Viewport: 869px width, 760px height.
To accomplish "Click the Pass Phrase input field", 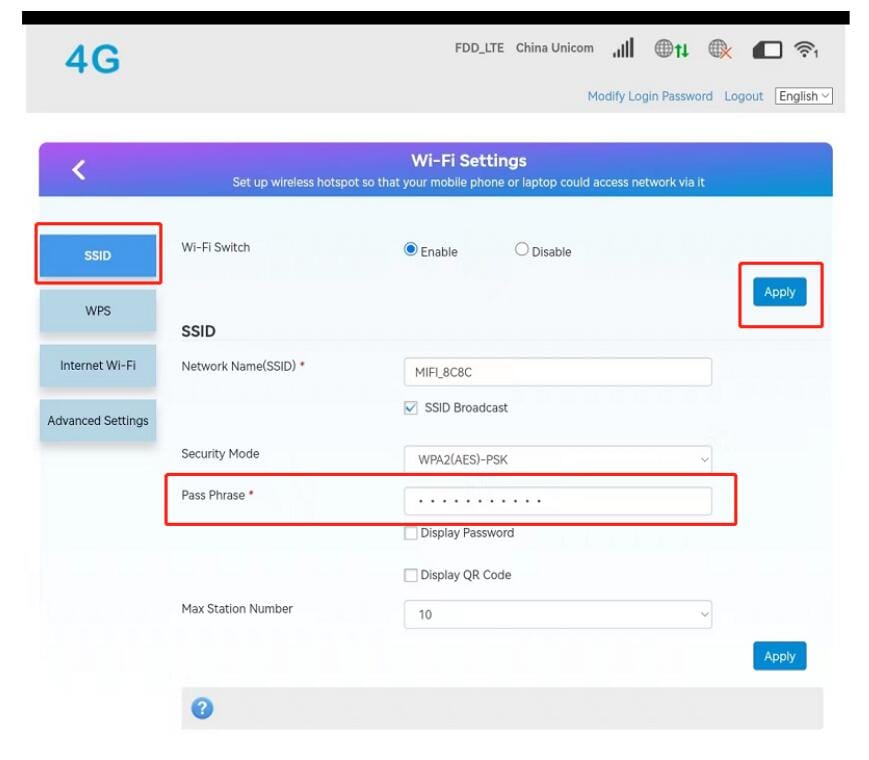I will tap(557, 500).
